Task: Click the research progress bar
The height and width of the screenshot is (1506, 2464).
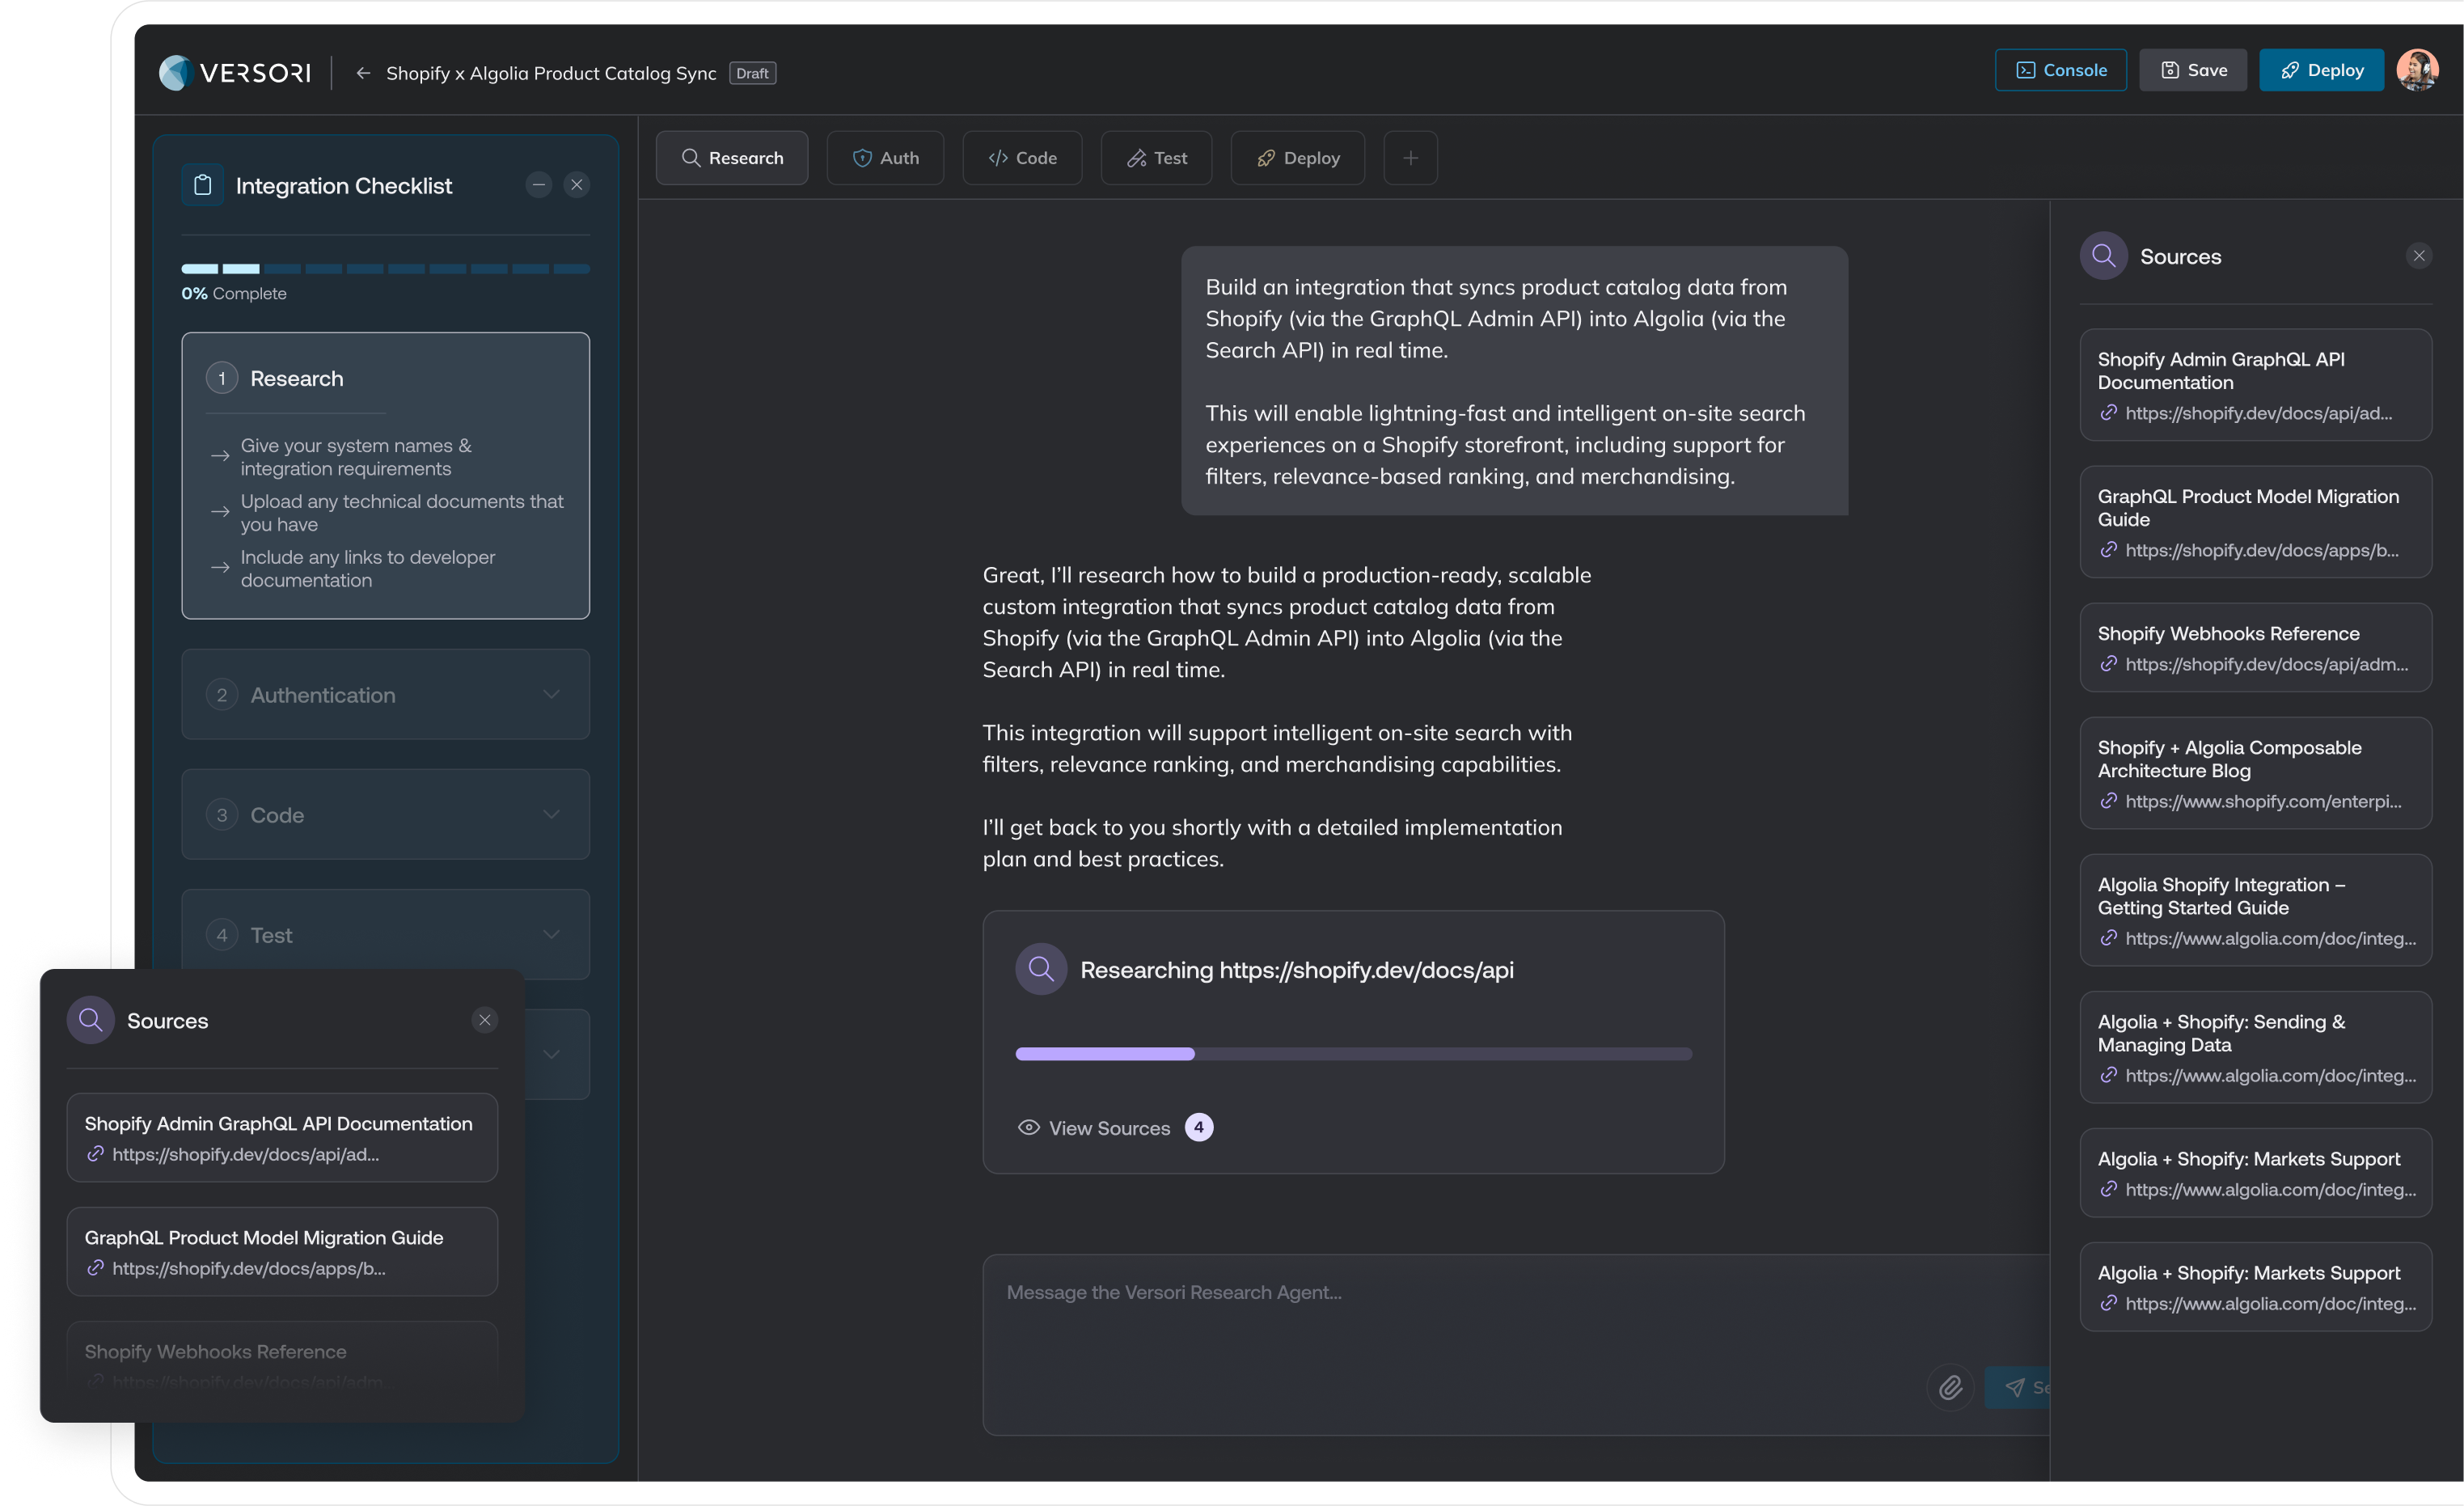Action: tap(1353, 1053)
